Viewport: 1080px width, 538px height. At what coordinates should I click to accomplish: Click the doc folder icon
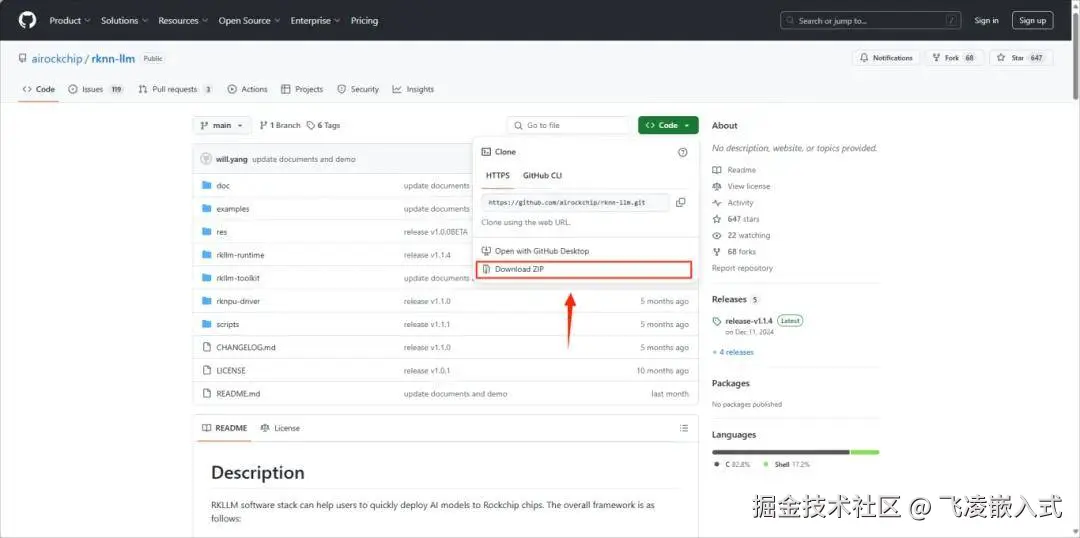[207, 185]
